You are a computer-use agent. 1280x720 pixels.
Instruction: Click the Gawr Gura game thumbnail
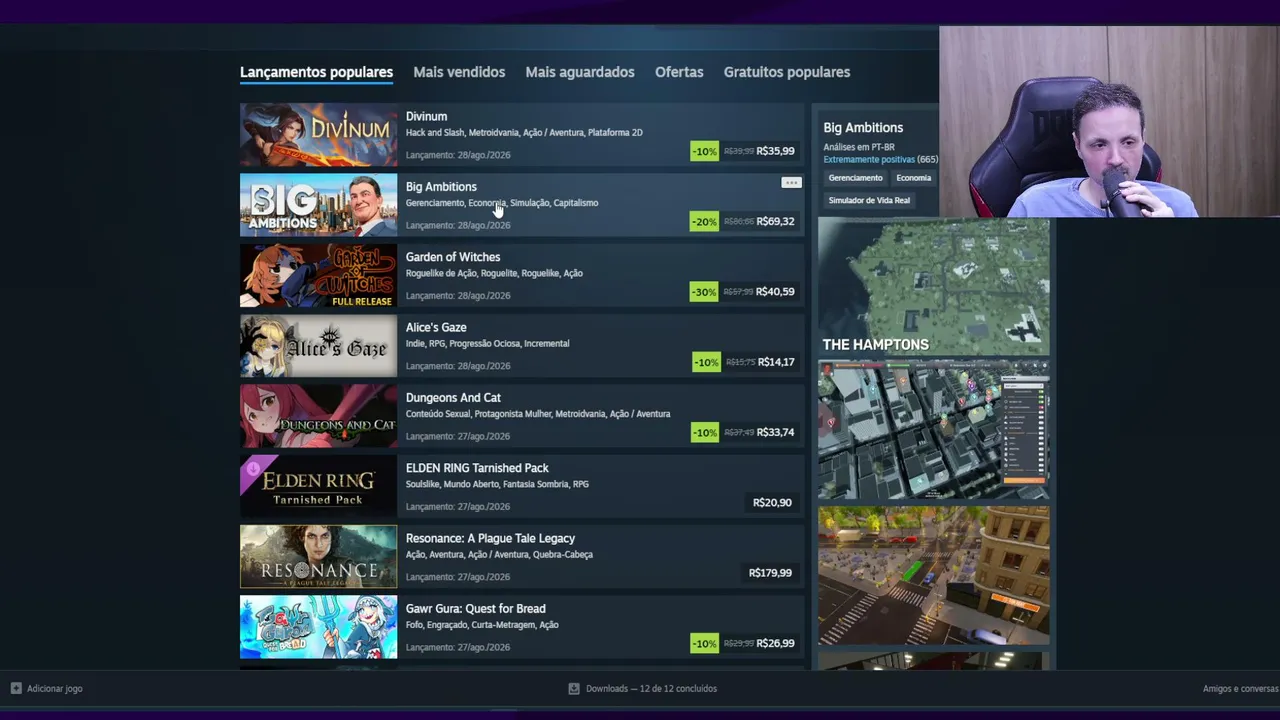(x=318, y=627)
